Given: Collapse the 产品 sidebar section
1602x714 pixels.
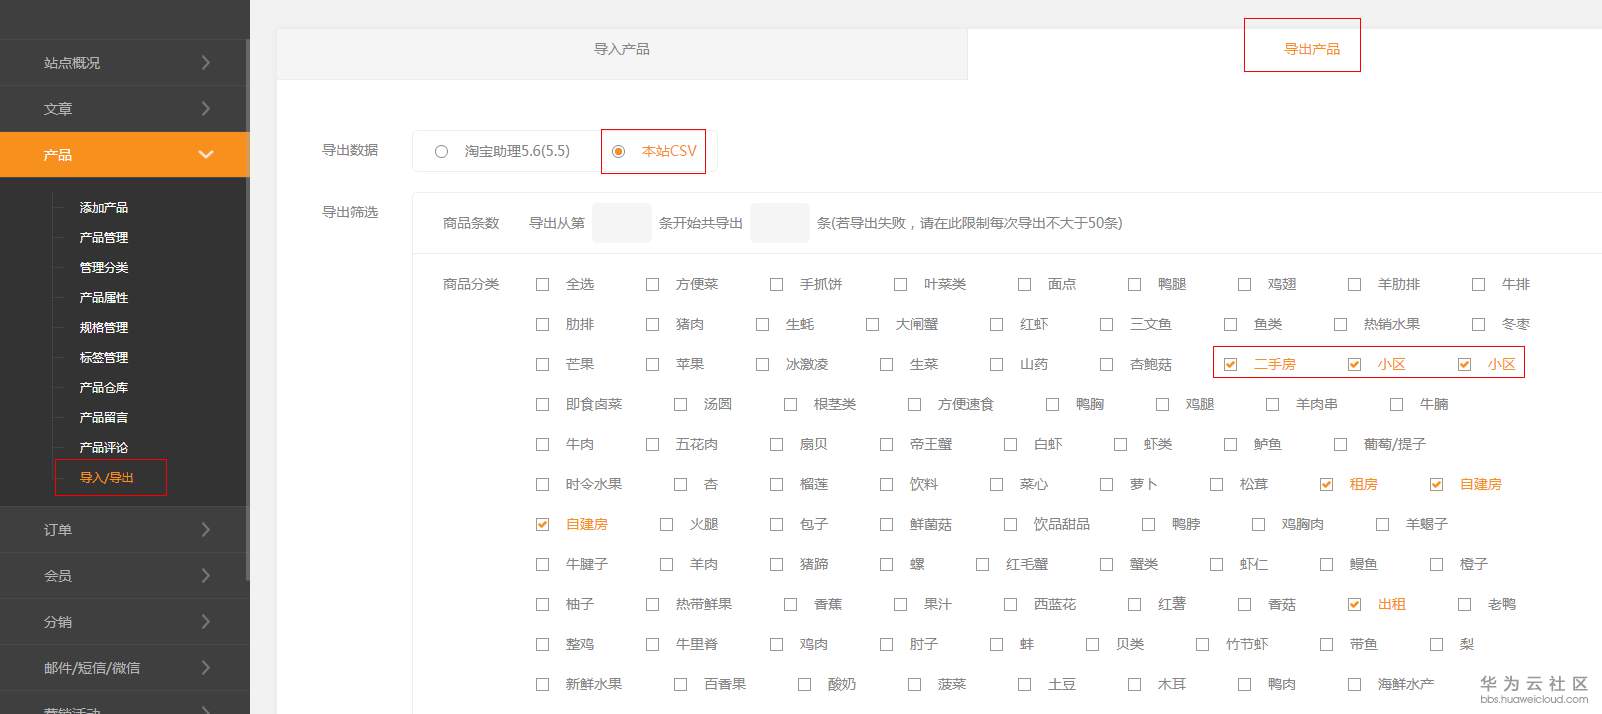Looking at the screenshot, I should (x=124, y=154).
